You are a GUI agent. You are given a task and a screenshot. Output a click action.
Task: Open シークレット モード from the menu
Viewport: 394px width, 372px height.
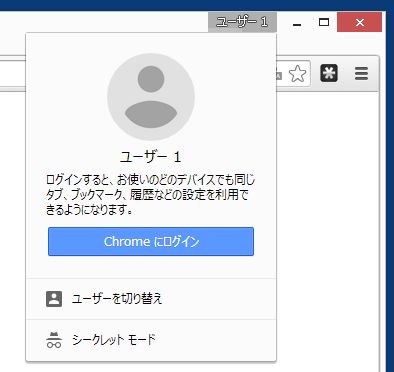(151, 340)
